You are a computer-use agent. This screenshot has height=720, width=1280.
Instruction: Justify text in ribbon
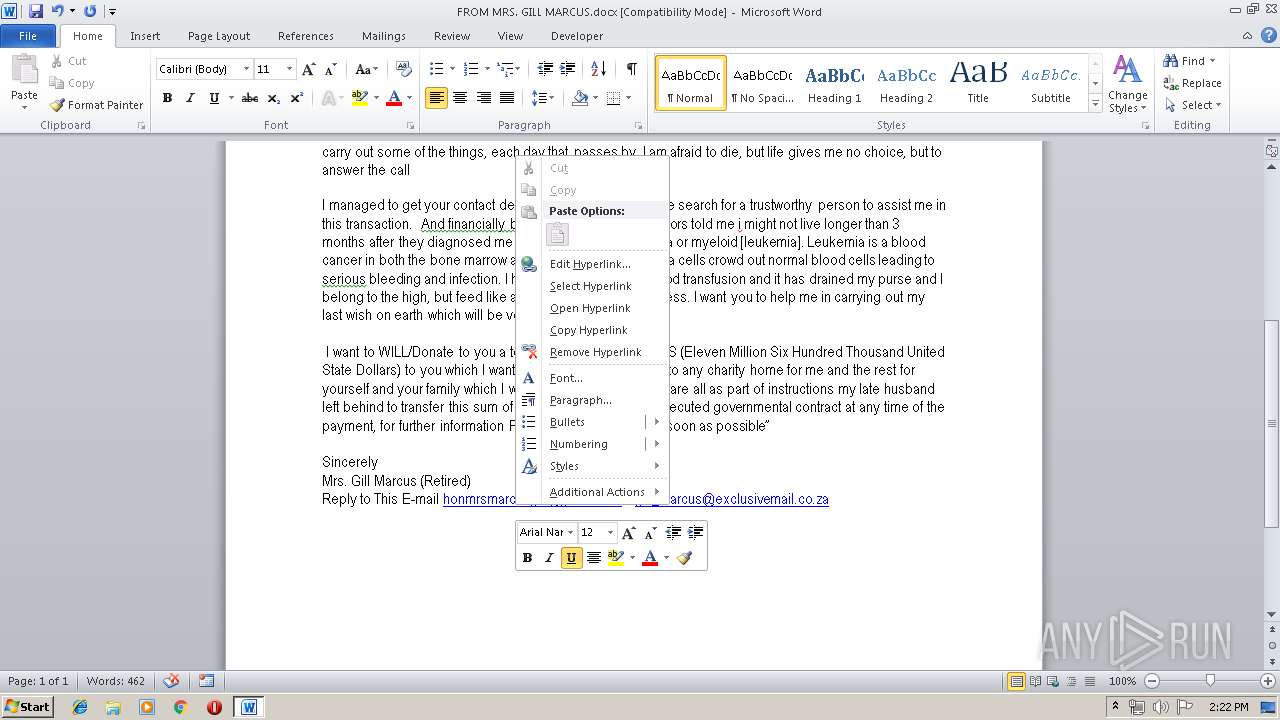point(507,98)
